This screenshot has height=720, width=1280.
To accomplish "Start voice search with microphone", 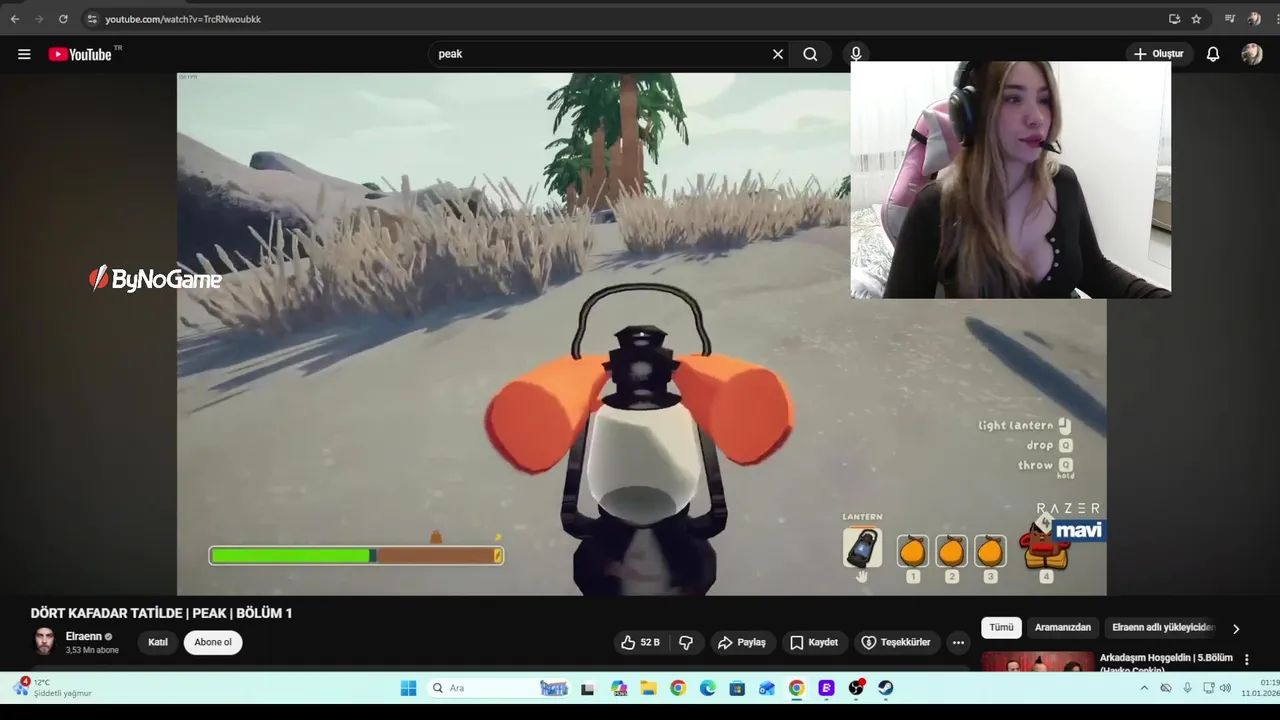I will [856, 54].
